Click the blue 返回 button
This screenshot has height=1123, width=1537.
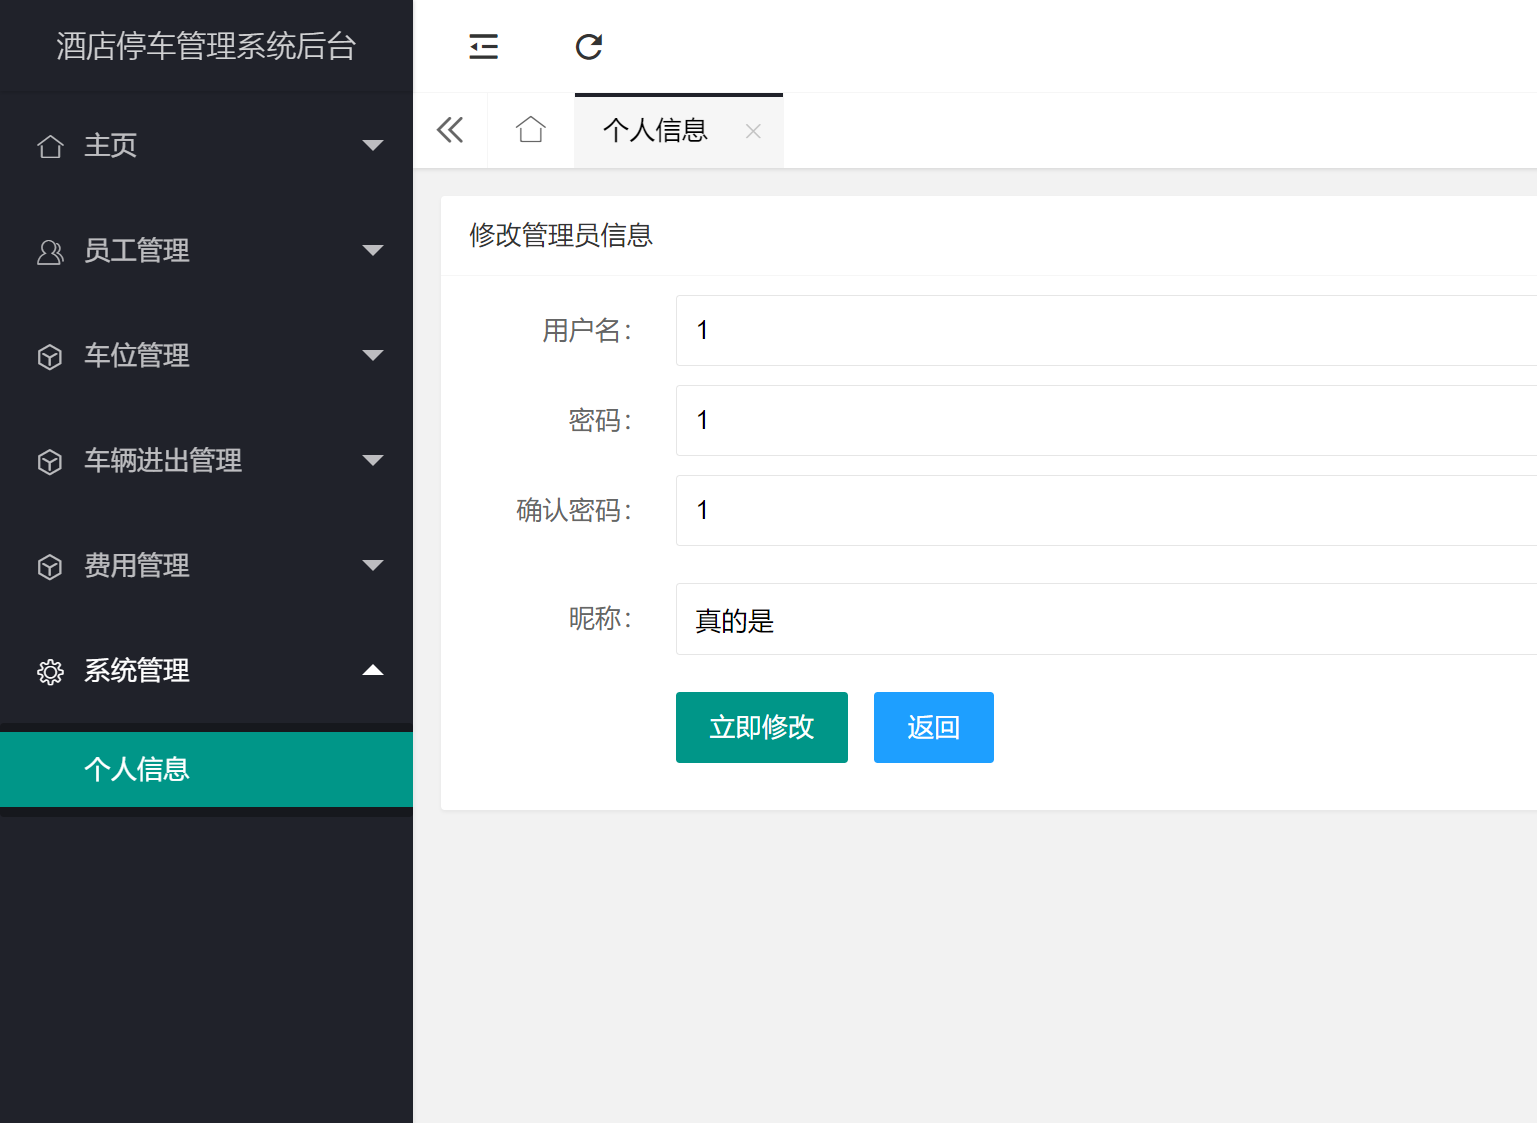click(934, 727)
